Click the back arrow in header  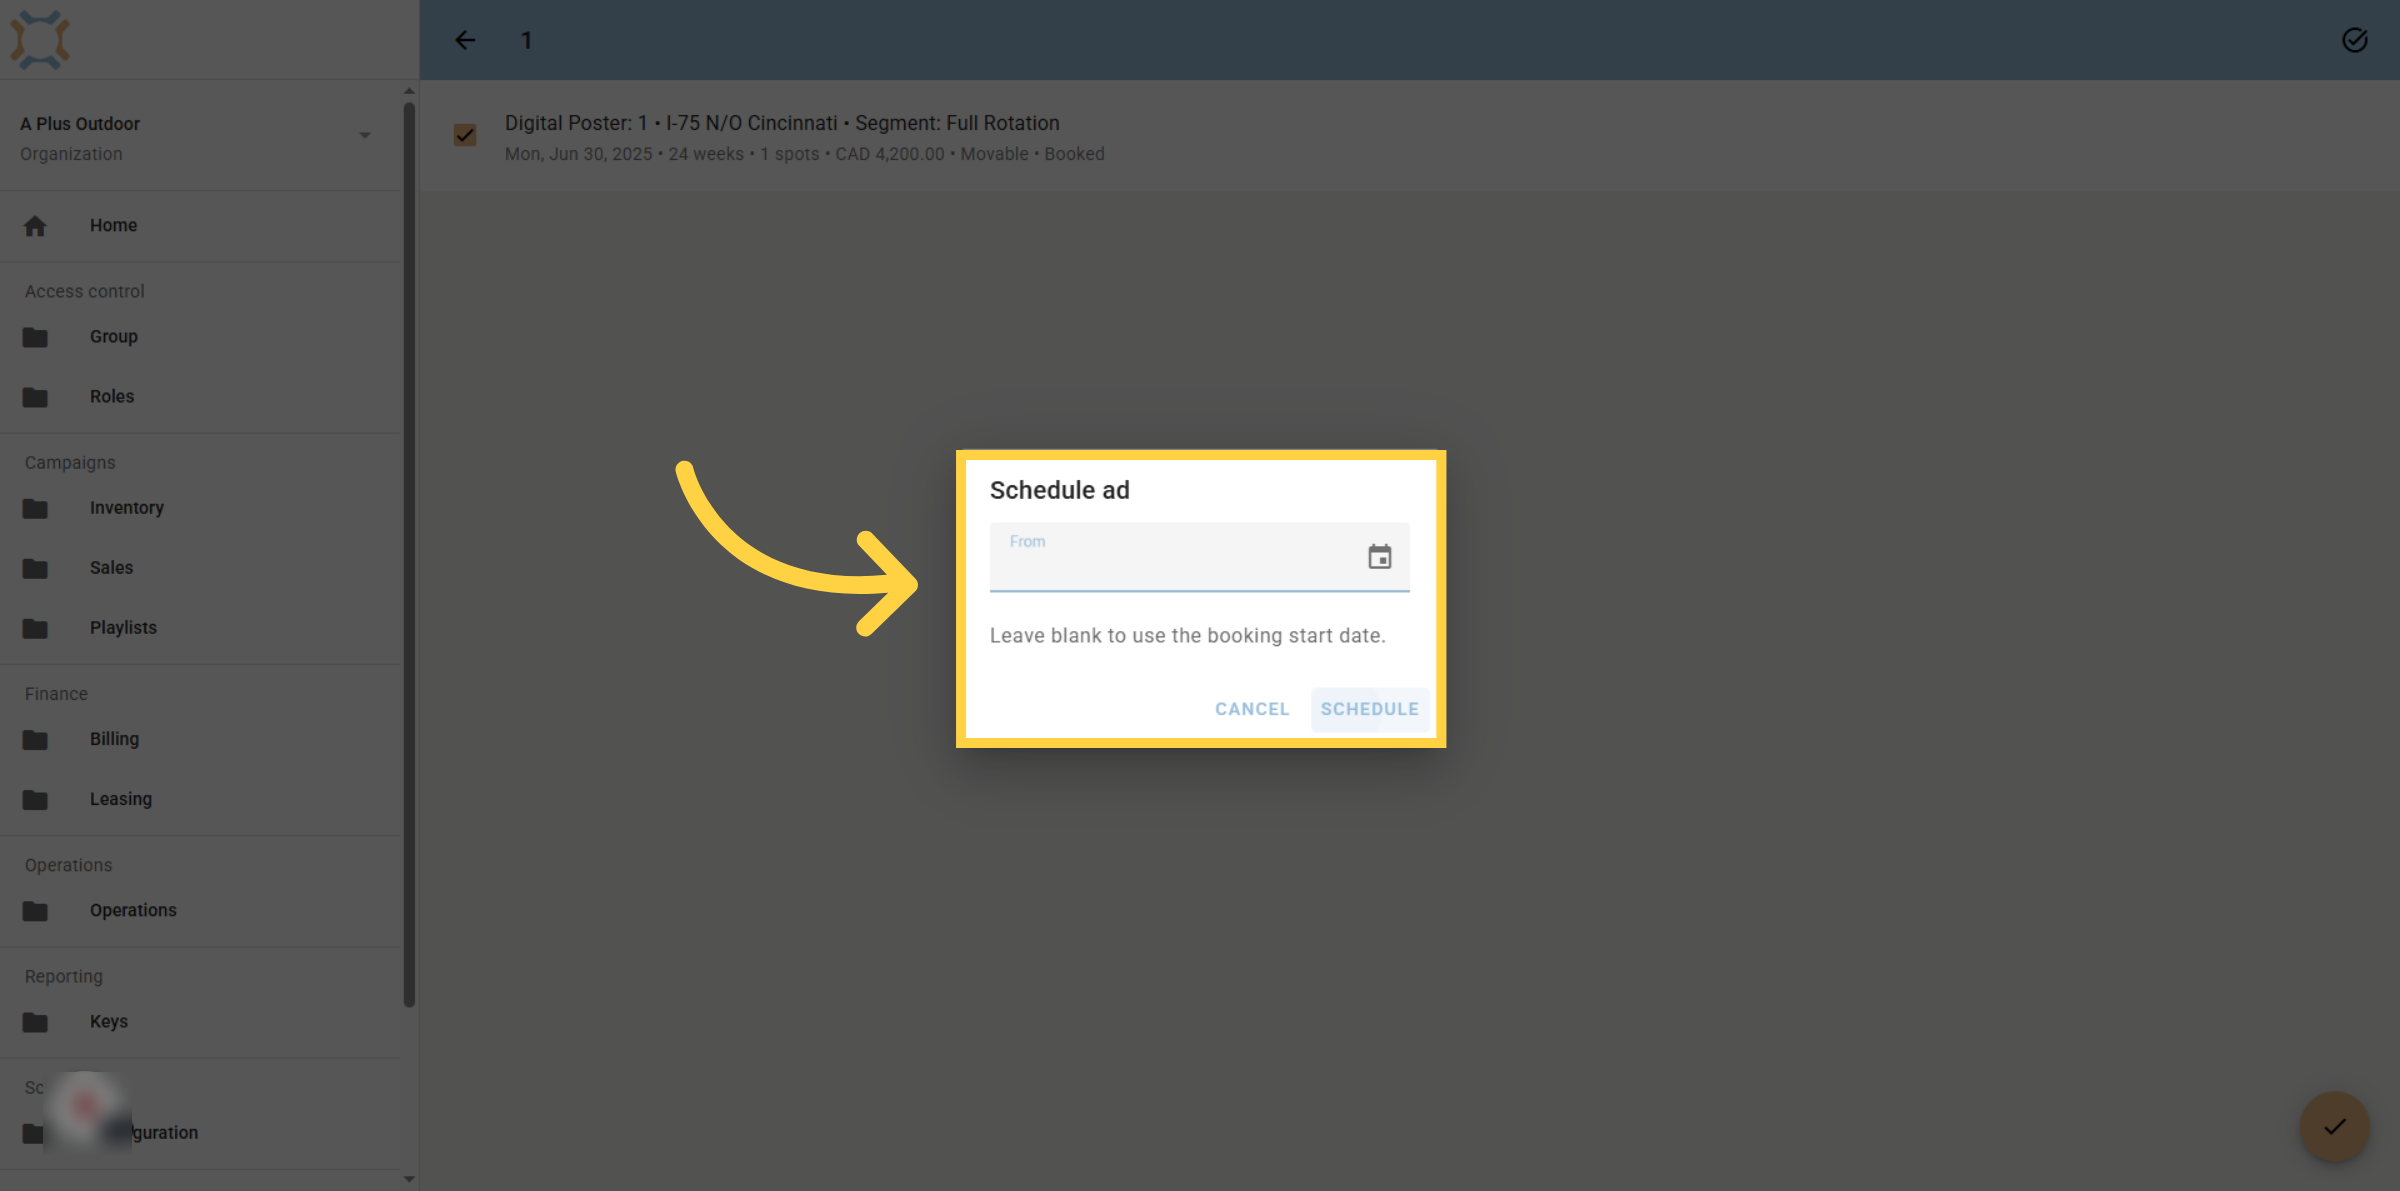(x=465, y=40)
